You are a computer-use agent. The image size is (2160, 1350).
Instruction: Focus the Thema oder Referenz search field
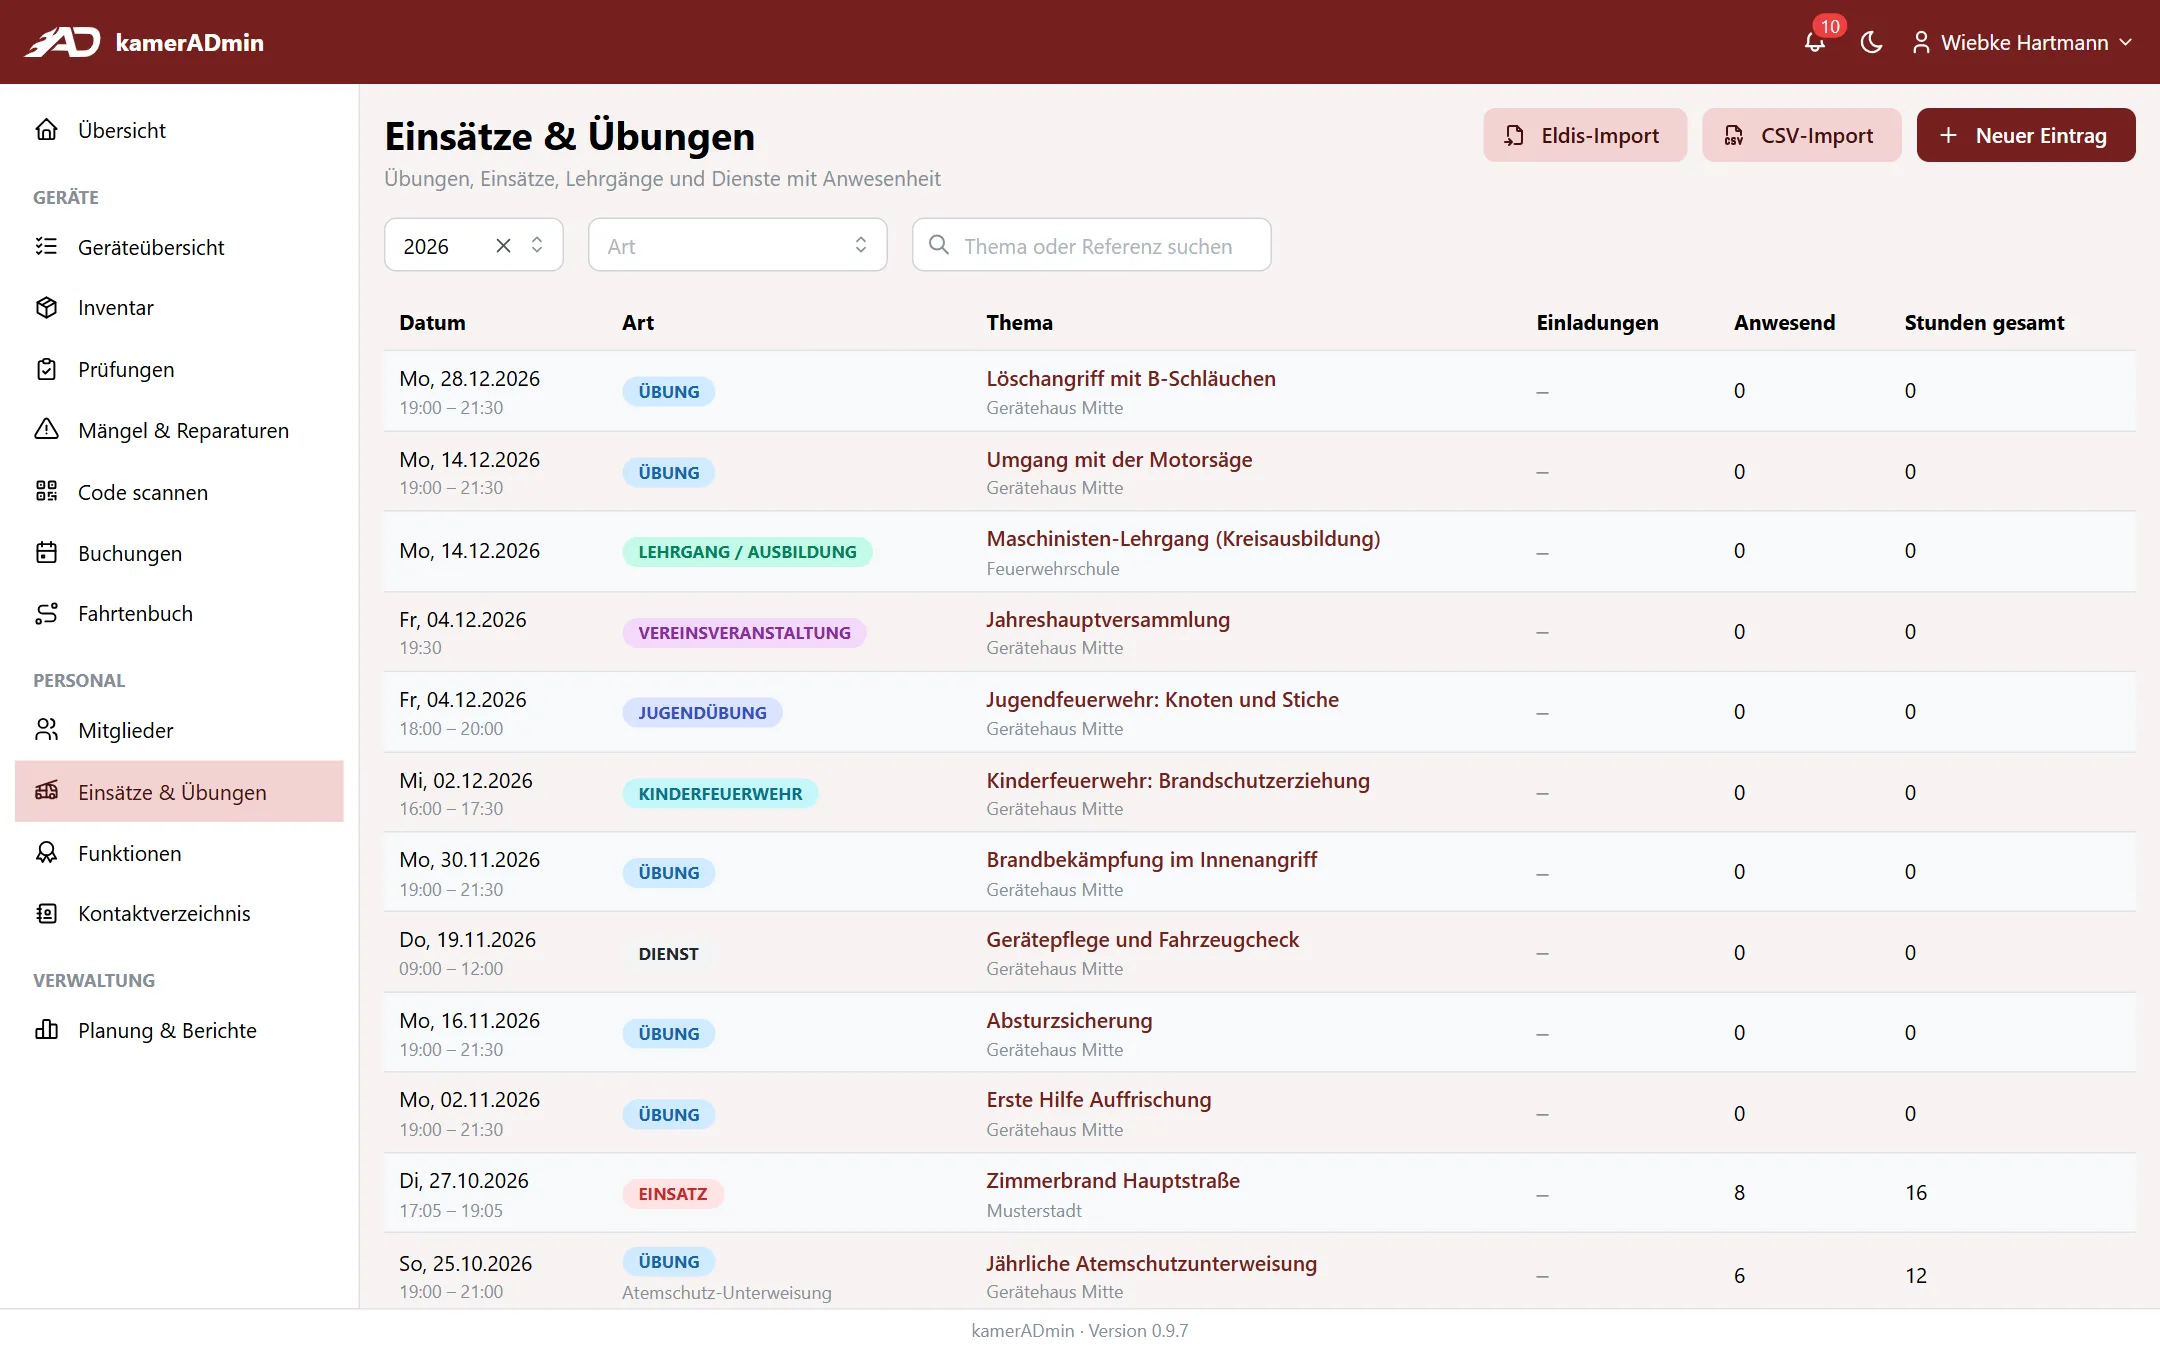pos(1091,245)
